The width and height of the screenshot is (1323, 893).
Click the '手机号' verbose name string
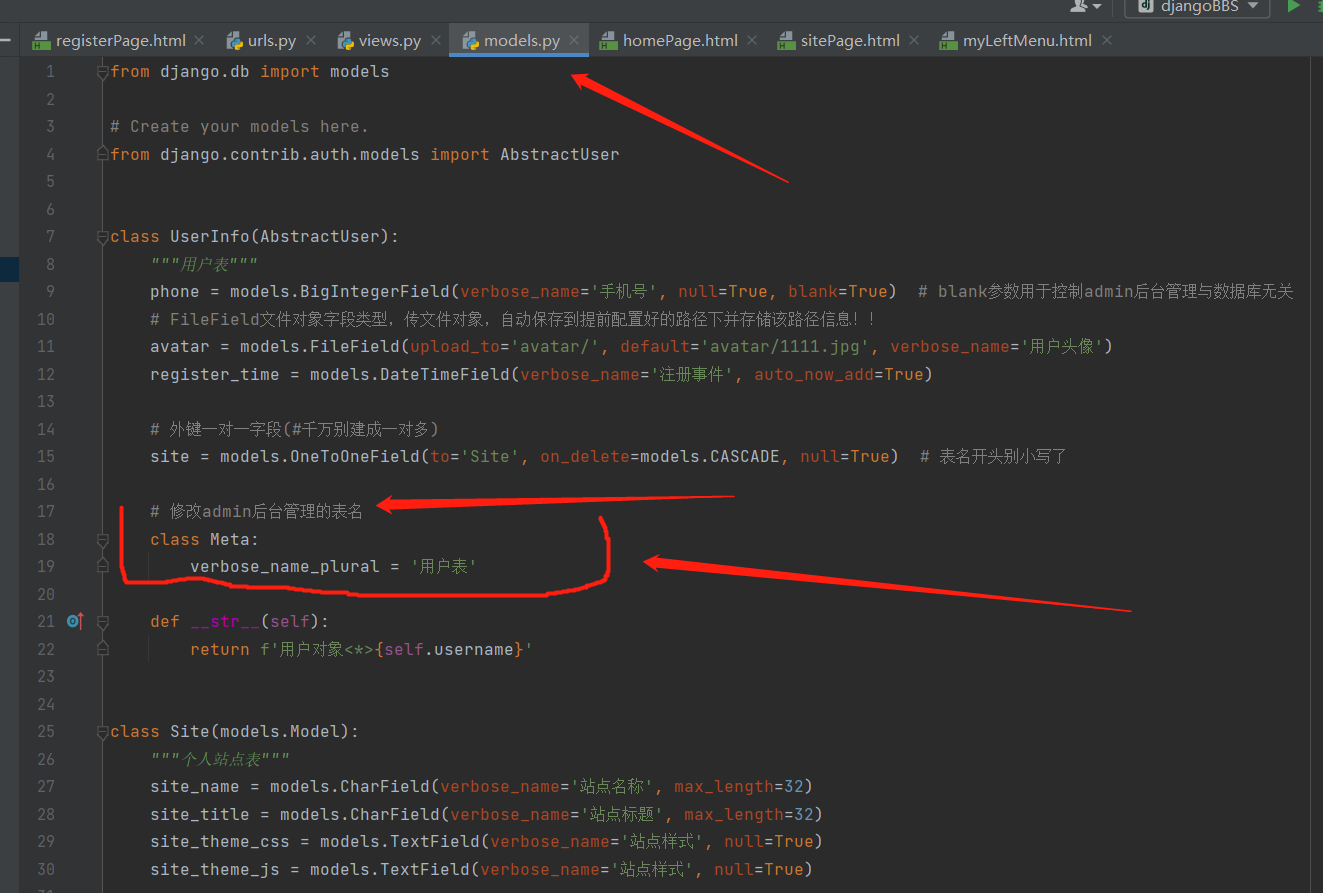tap(624, 292)
